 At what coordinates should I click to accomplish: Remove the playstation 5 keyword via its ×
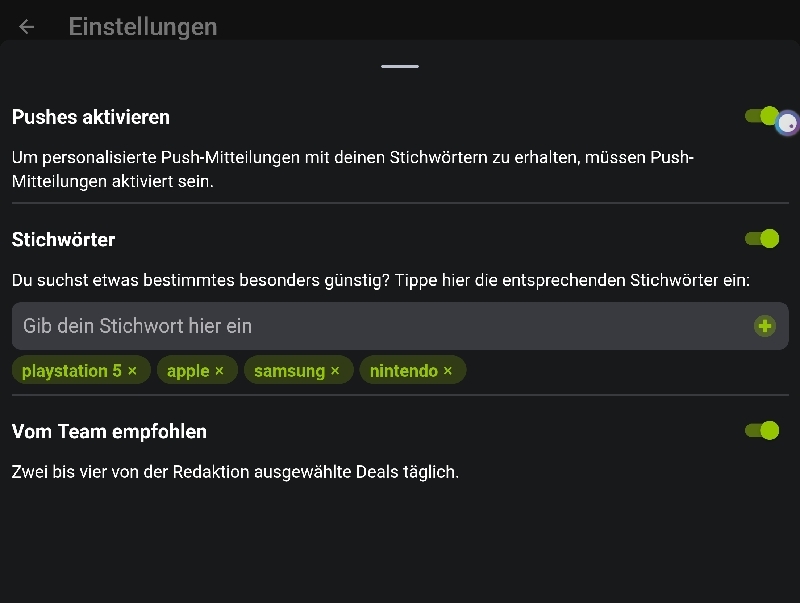point(132,371)
